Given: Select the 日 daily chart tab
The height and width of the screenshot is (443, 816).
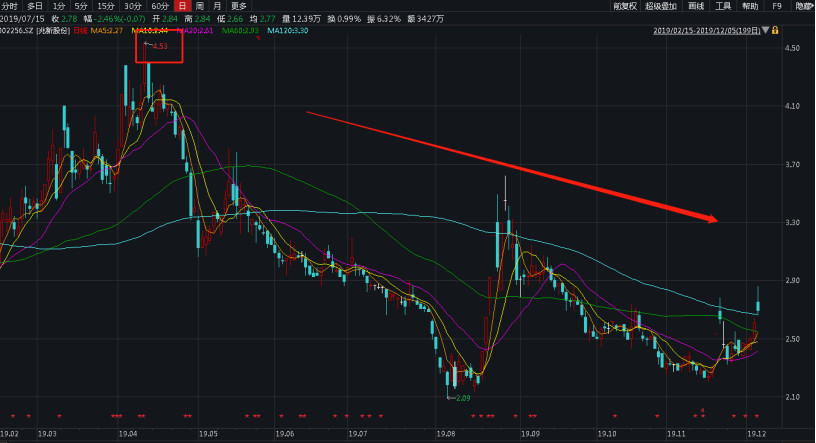Looking at the screenshot, I should (x=182, y=6).
